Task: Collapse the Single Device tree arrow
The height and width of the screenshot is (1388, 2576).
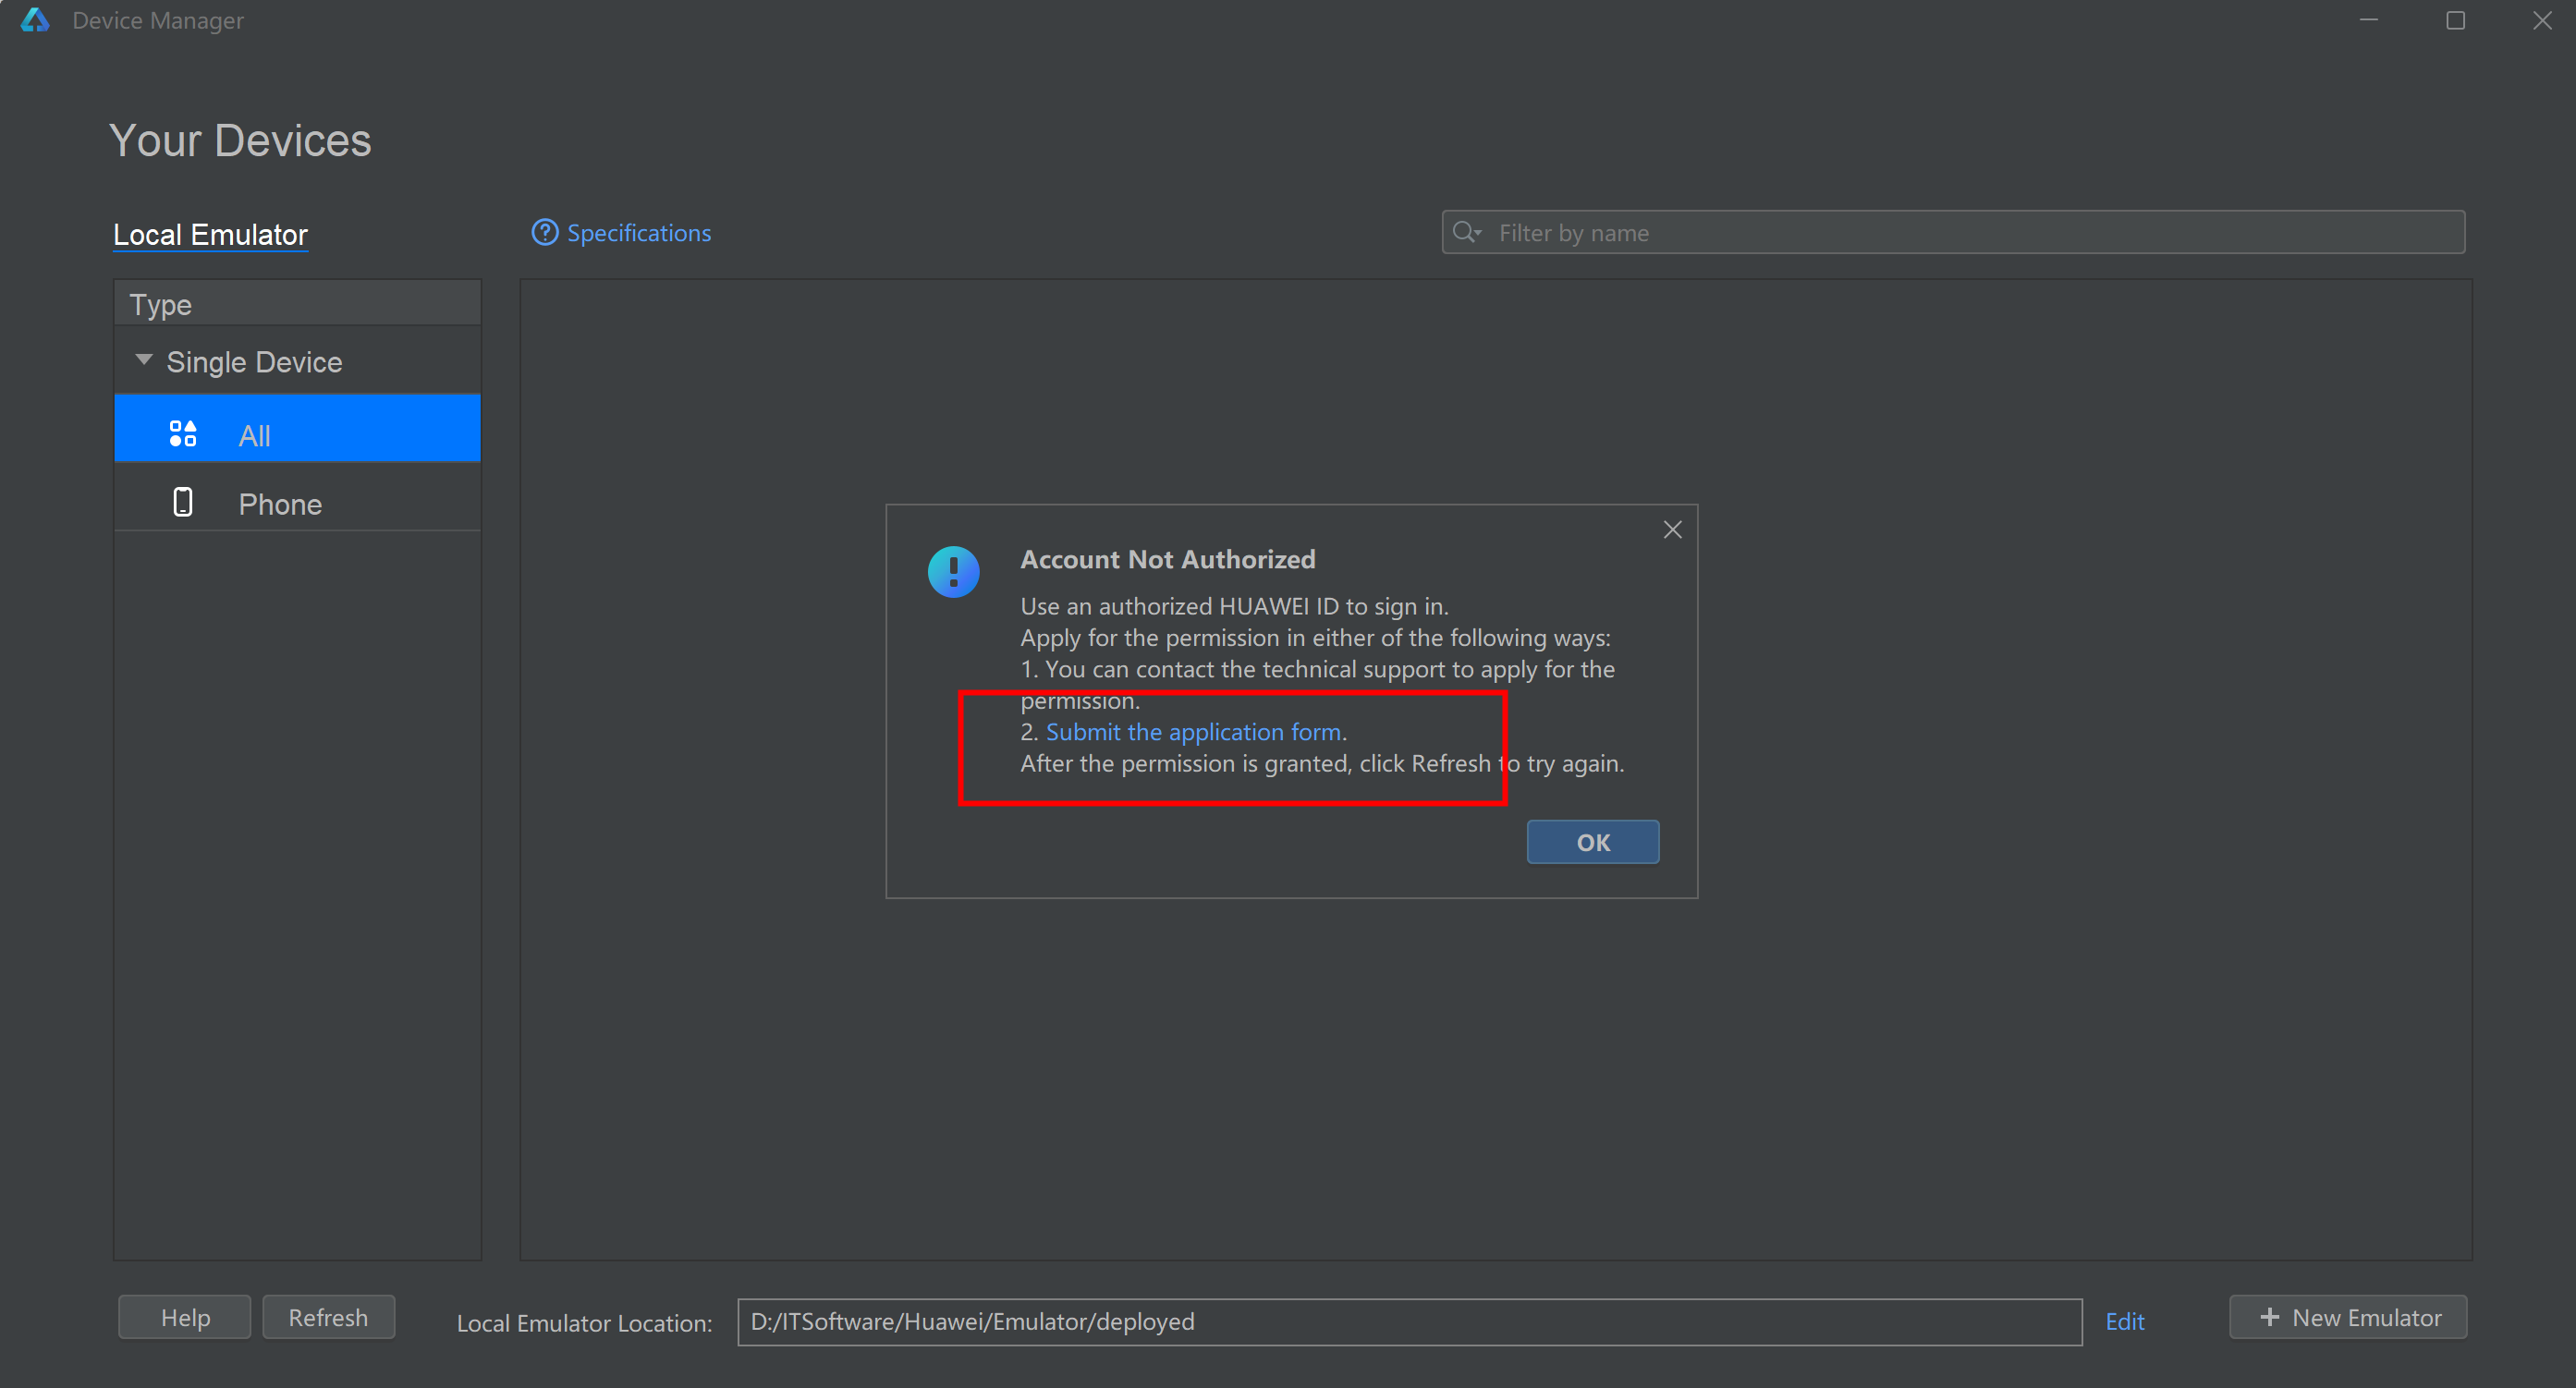Action: coord(144,360)
